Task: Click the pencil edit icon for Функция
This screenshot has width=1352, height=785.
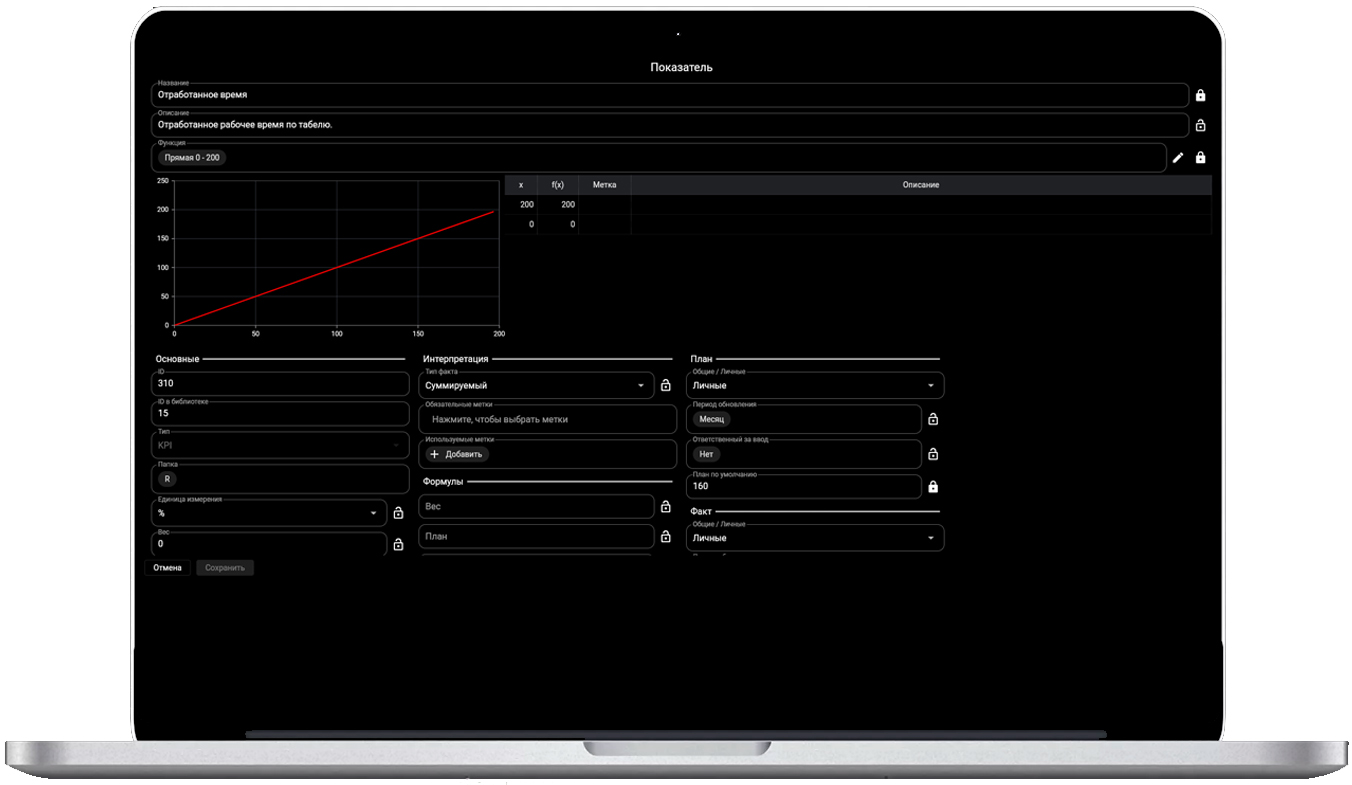Action: (x=1178, y=158)
